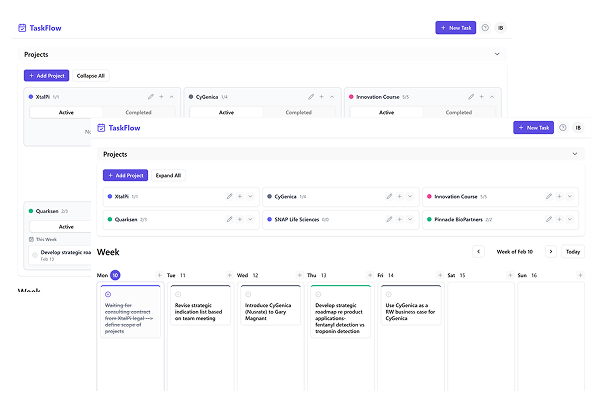
Task: Collapse Projects section in front window
Action: click(575, 154)
